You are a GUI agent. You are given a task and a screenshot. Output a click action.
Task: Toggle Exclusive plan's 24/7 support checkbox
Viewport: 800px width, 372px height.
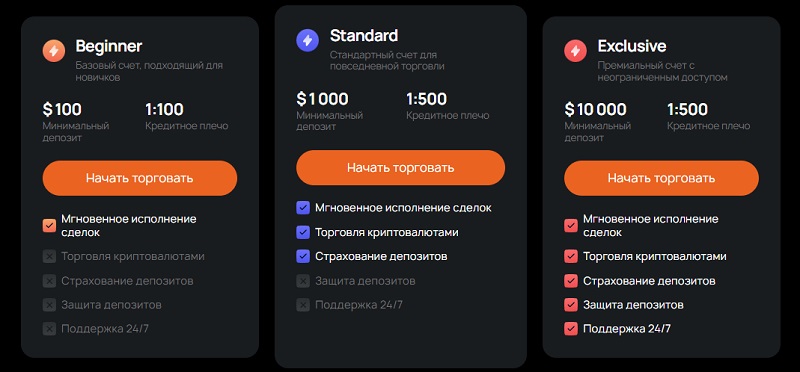(571, 329)
